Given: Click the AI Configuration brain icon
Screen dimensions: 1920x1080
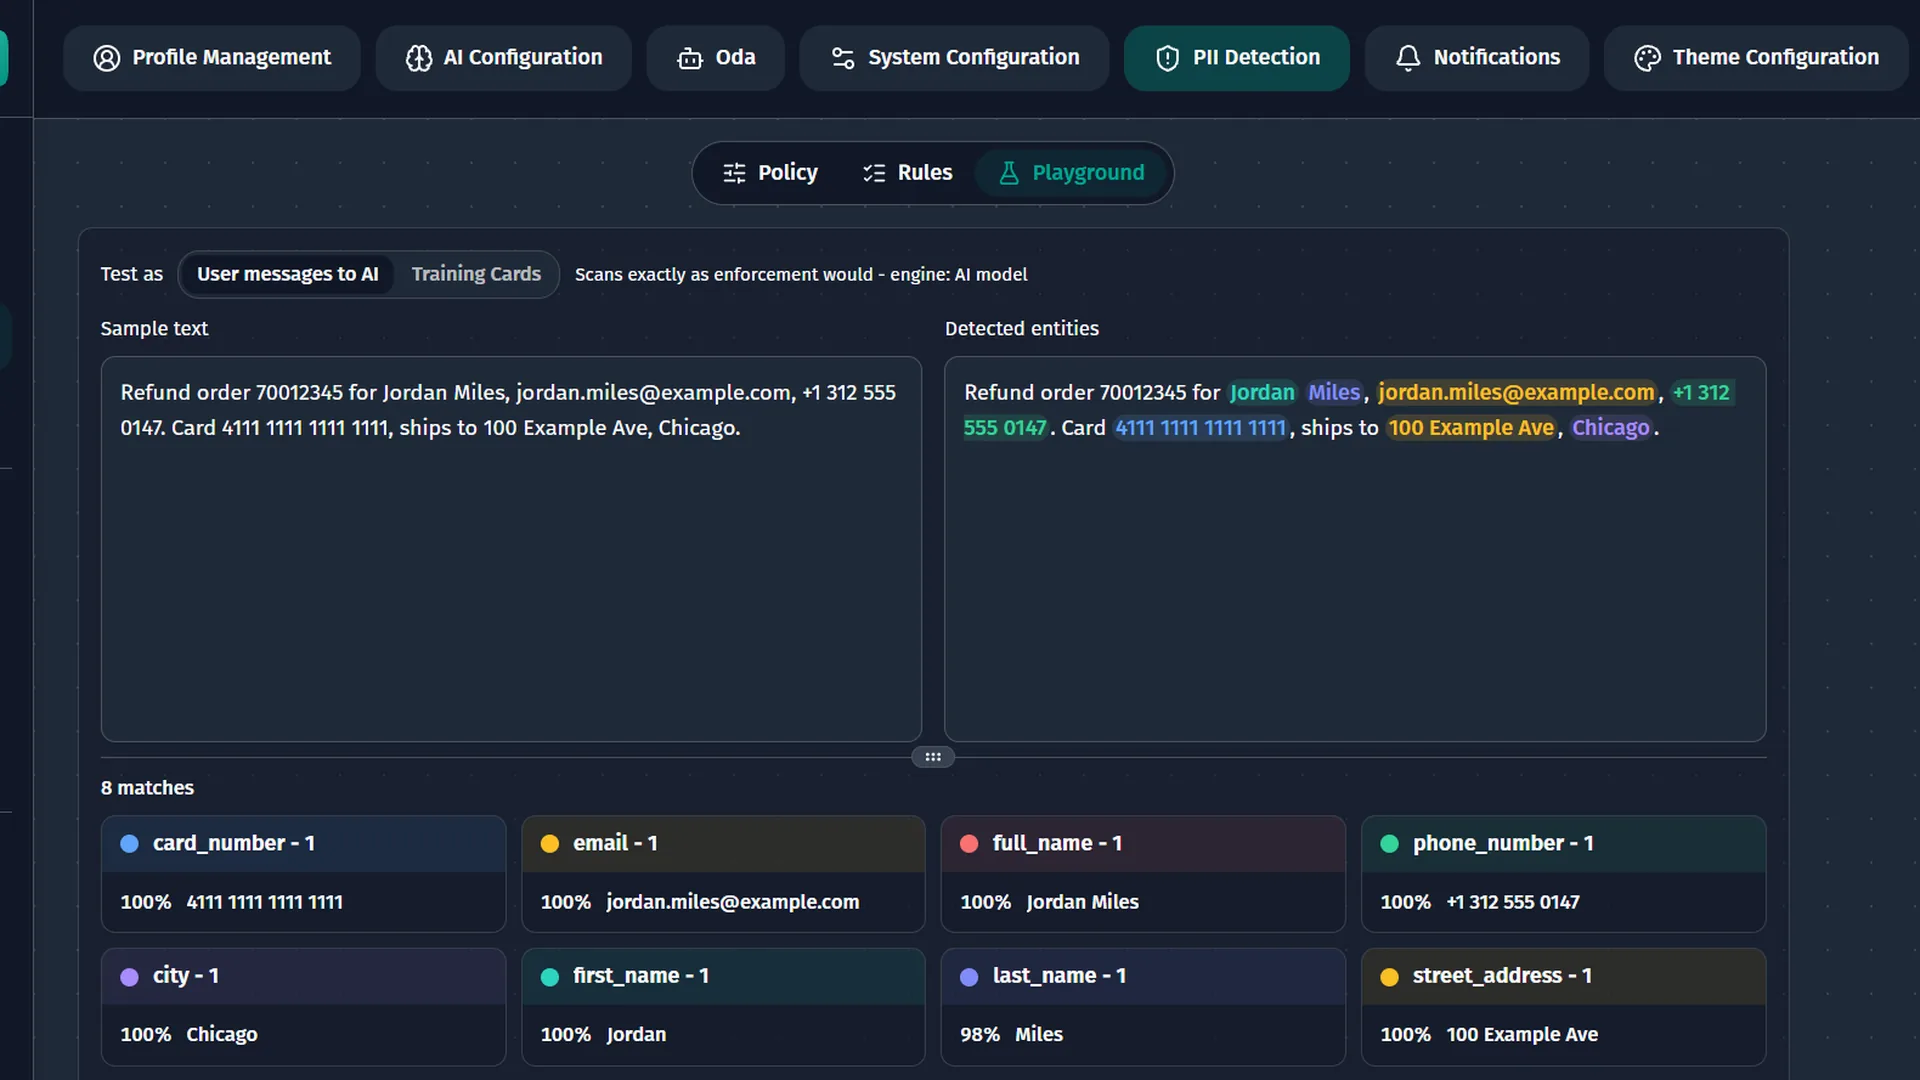Looking at the screenshot, I should pos(418,58).
